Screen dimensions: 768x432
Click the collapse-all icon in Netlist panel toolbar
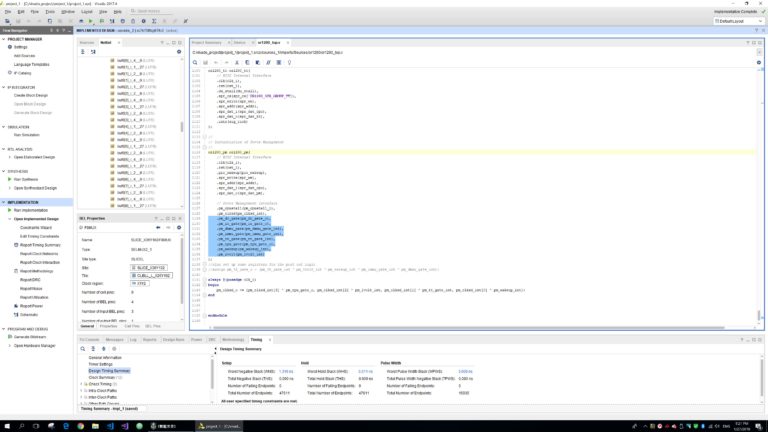pos(83,51)
